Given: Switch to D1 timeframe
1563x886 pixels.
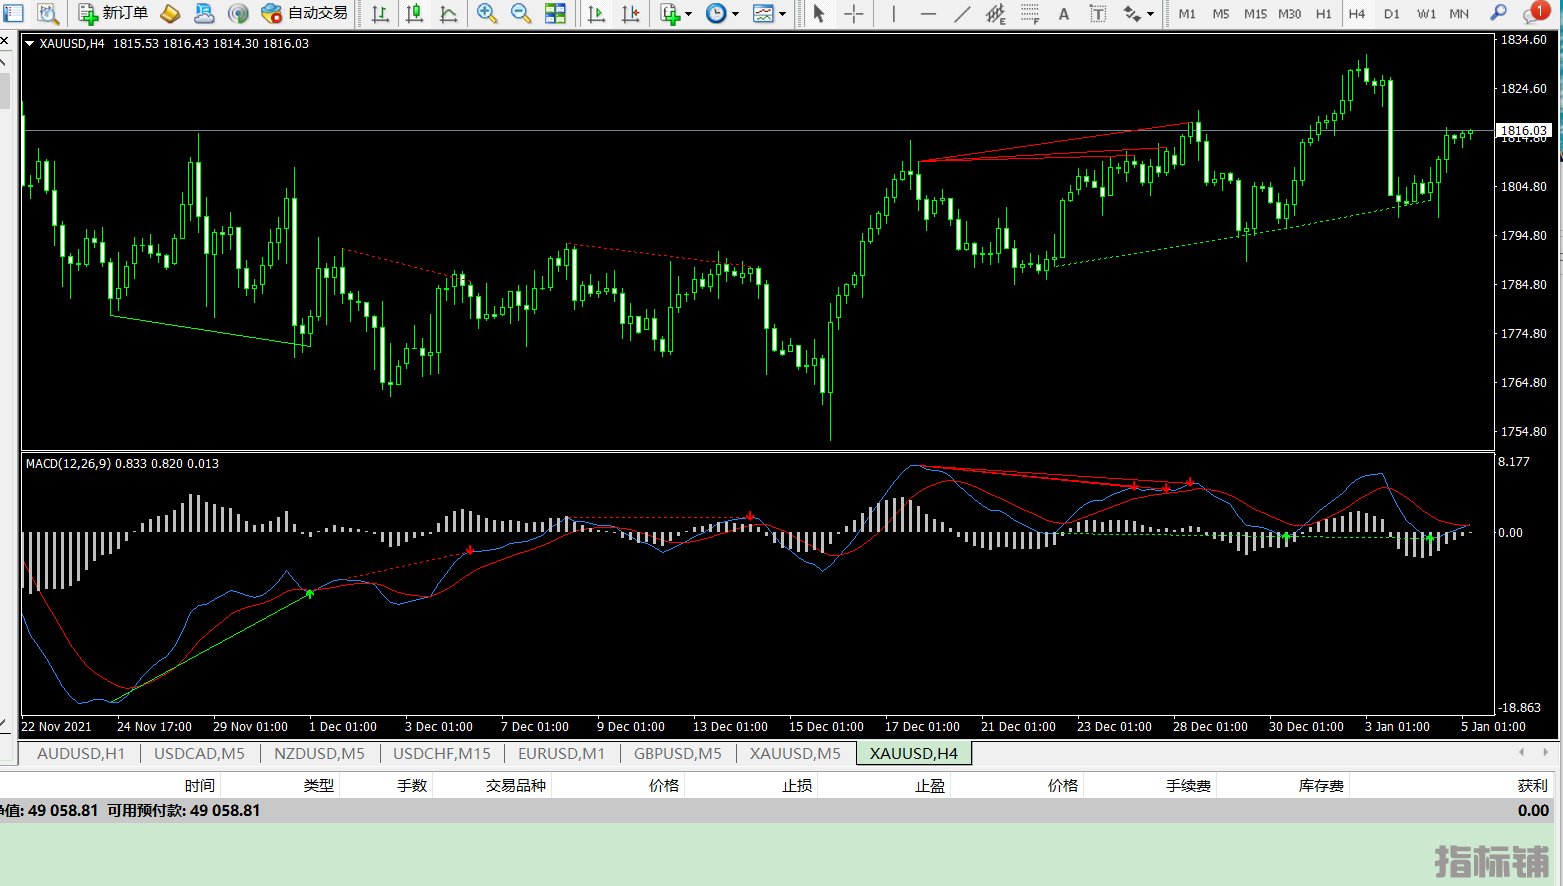Looking at the screenshot, I should coord(1392,13).
